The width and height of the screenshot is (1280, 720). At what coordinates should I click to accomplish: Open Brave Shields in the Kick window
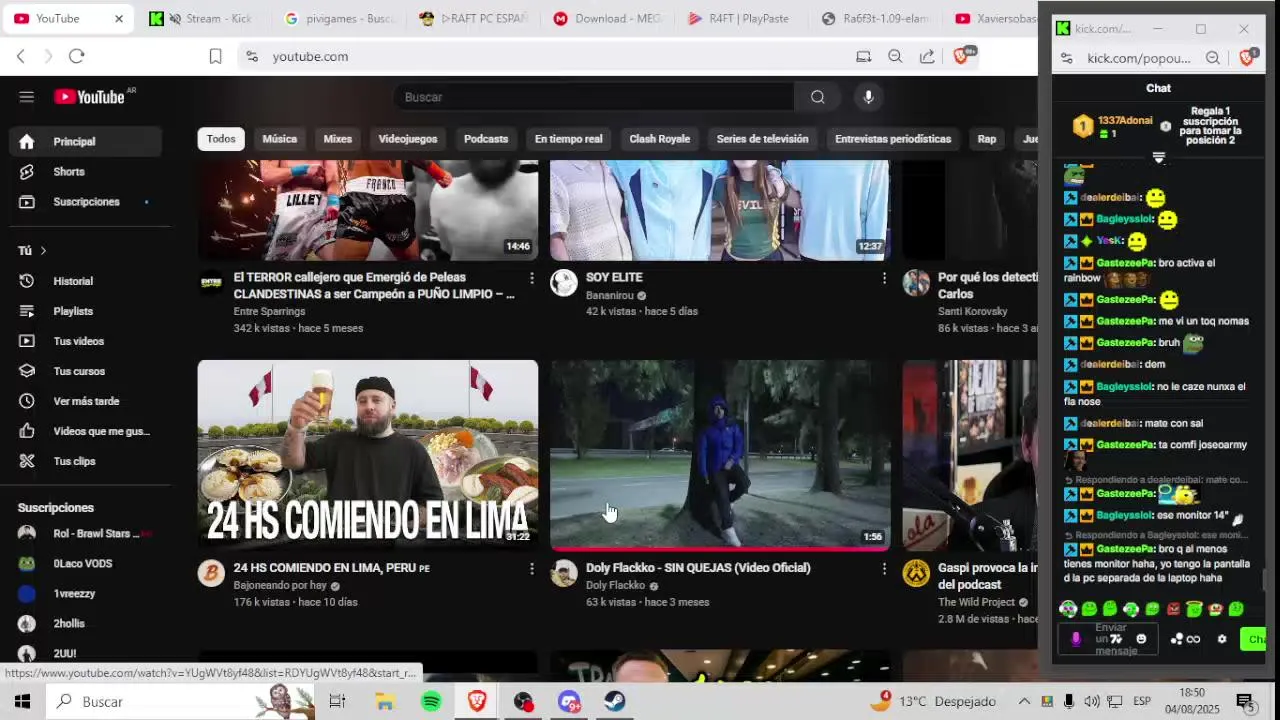pos(1247,58)
